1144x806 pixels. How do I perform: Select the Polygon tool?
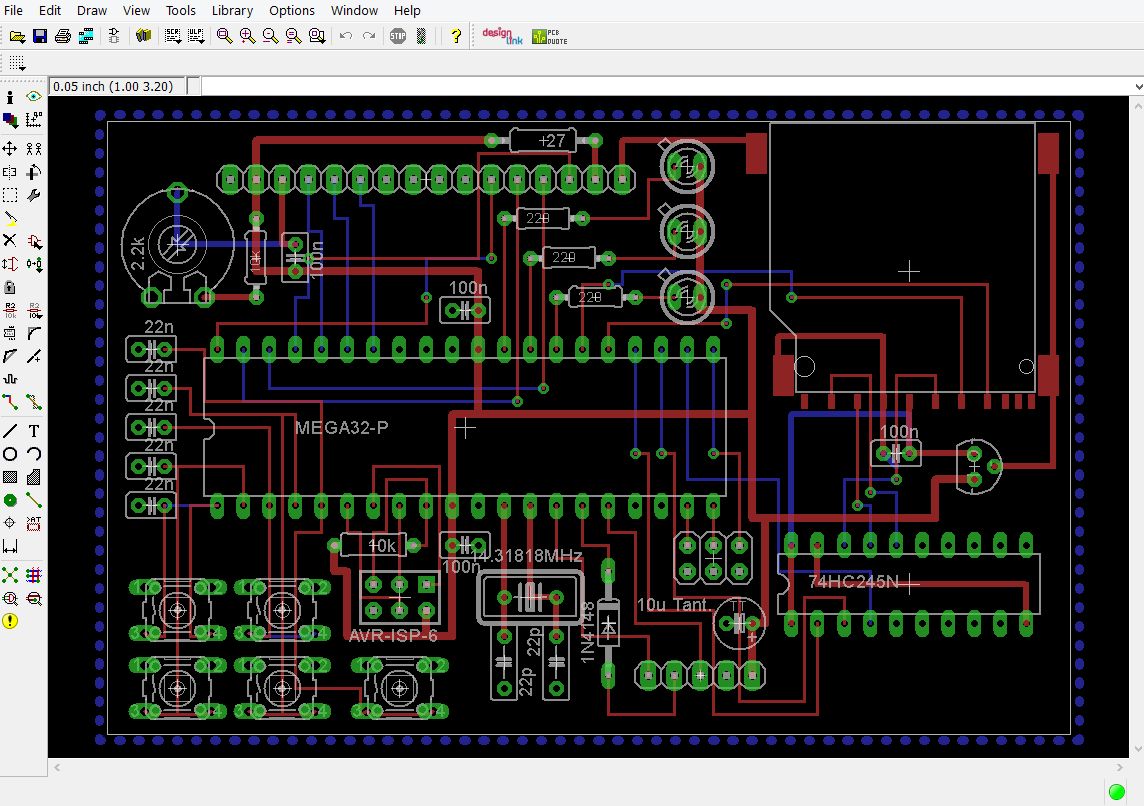pyautogui.click(x=34, y=477)
